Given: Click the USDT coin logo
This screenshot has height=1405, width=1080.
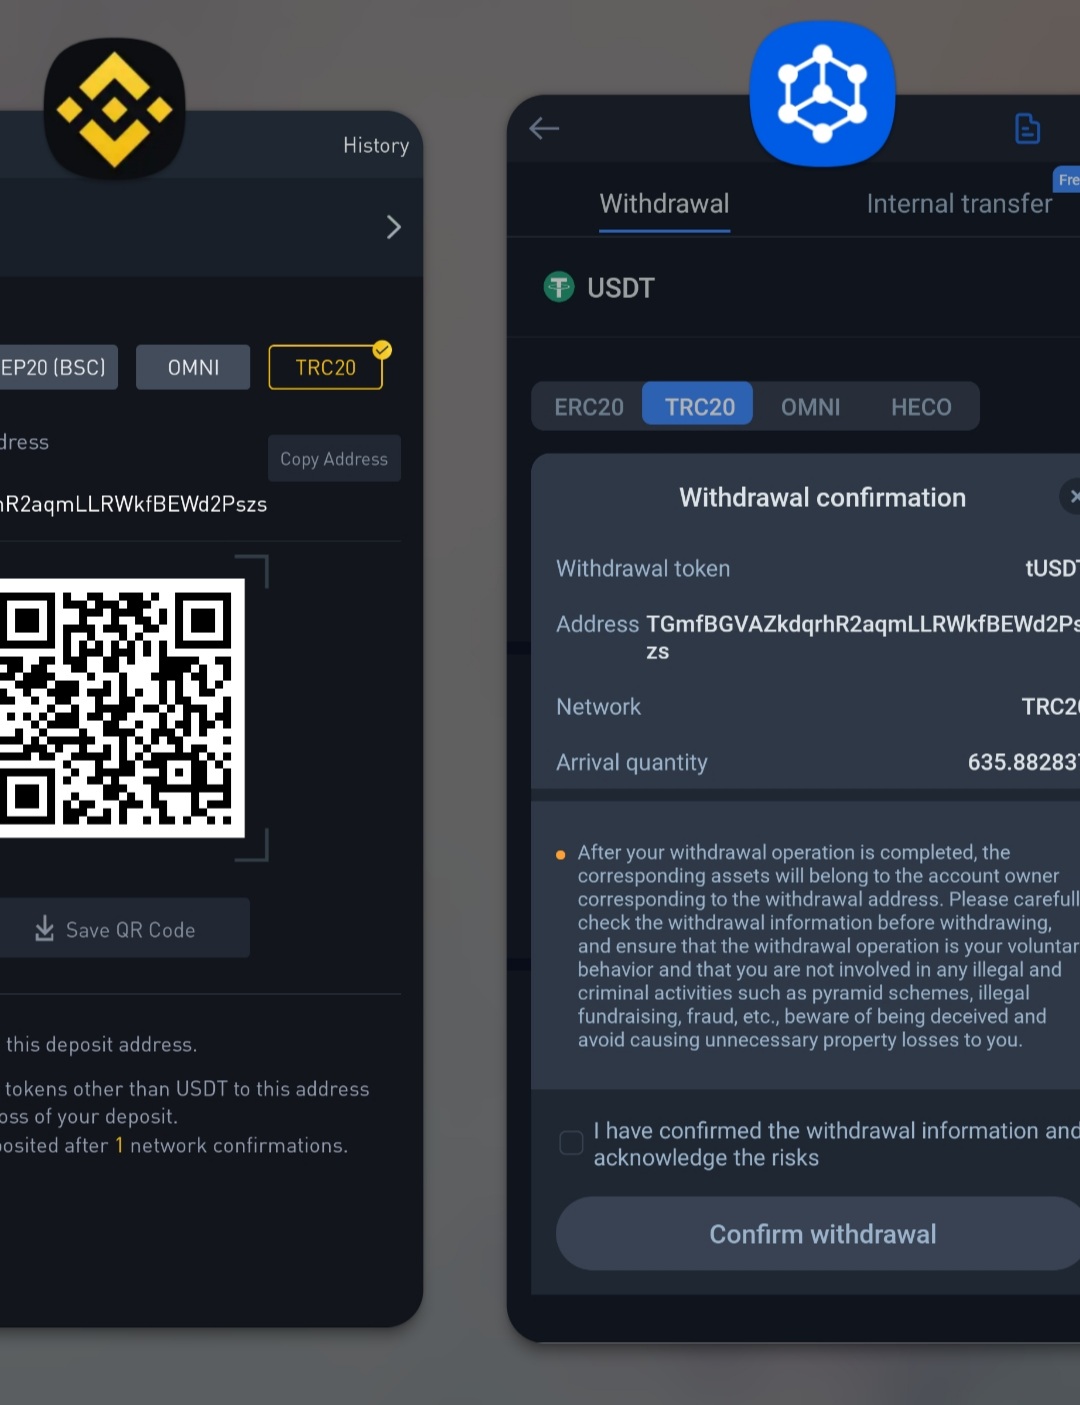Looking at the screenshot, I should [x=559, y=287].
